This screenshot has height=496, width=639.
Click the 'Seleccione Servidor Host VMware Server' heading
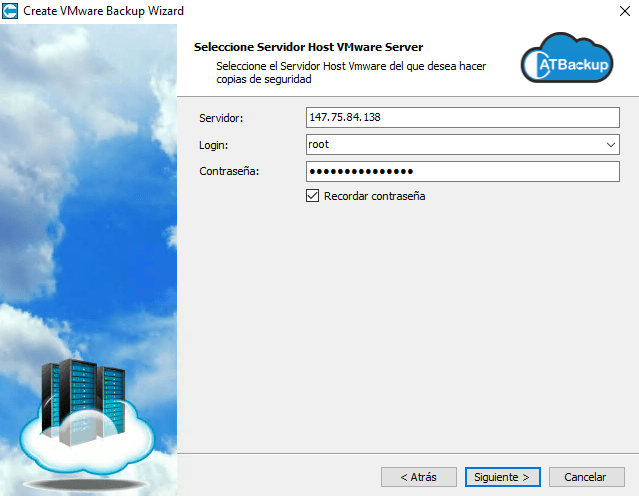coord(308,47)
